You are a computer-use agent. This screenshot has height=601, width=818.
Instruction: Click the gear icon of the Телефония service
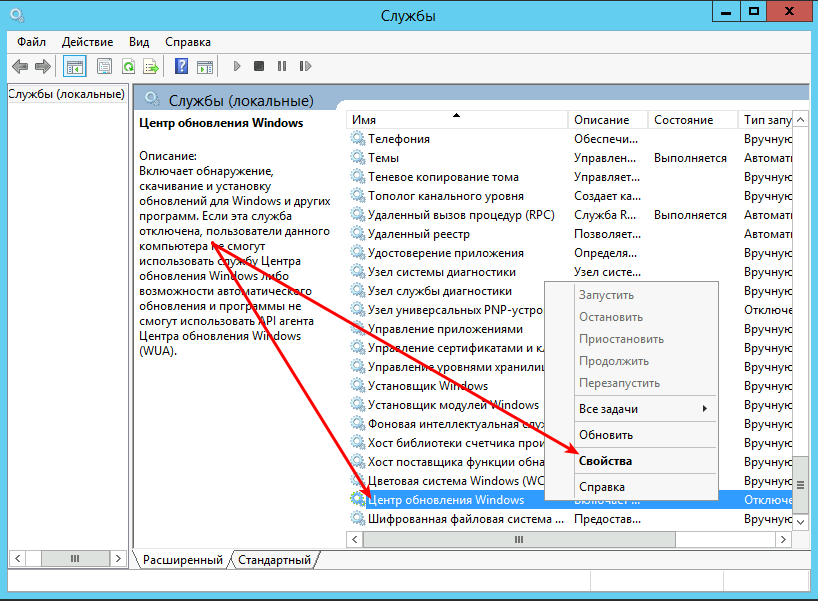357,138
